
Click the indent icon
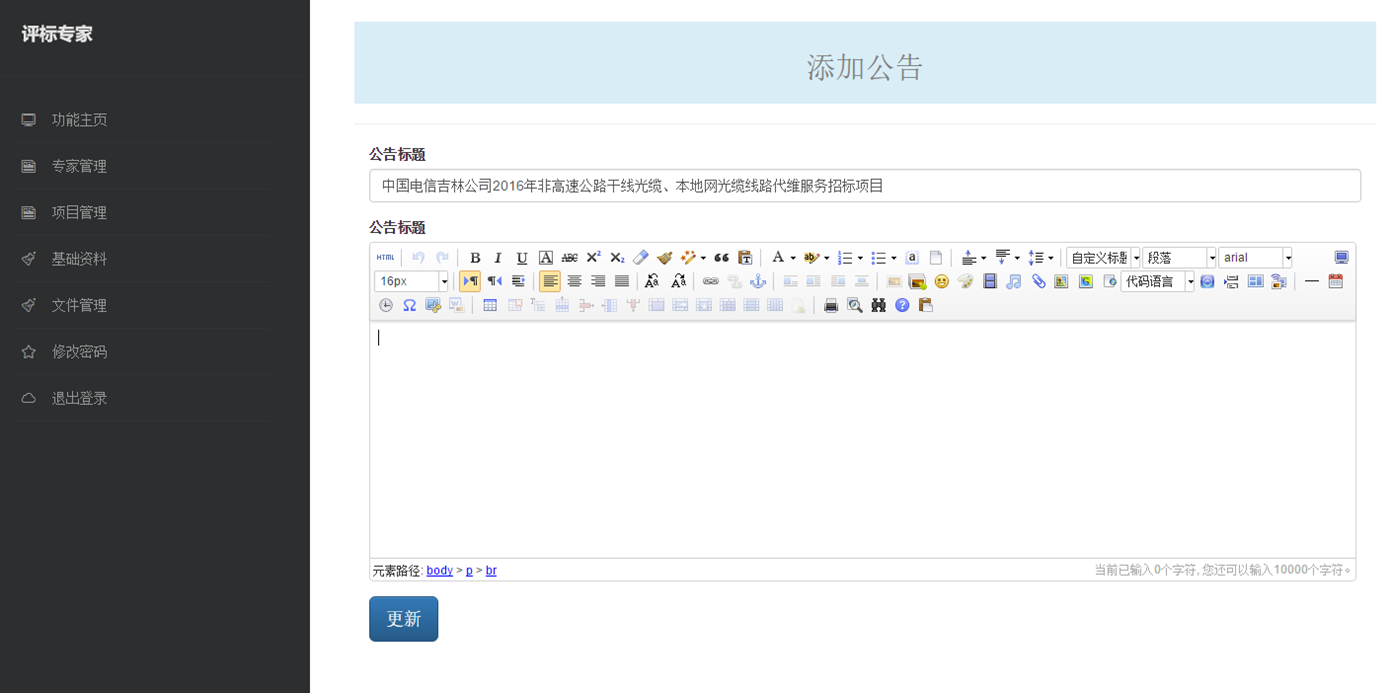click(518, 281)
